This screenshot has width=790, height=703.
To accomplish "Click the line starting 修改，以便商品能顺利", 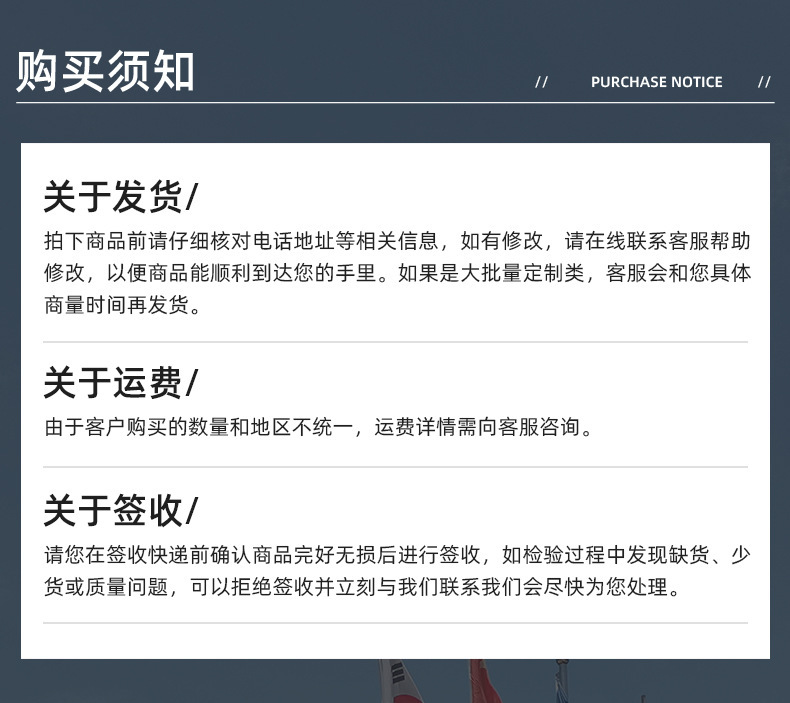I will click(x=398, y=273).
